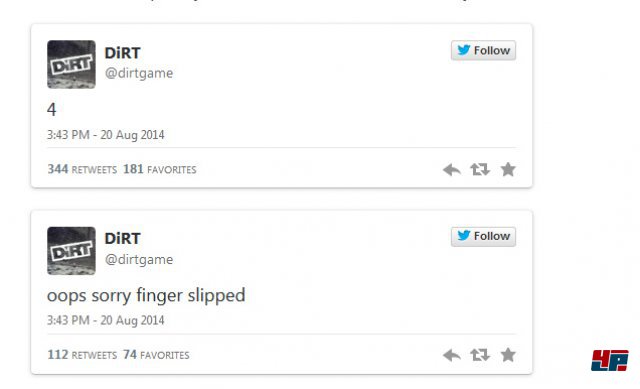Open @dirtgame handle in second tweet
The image size is (640, 389).
coord(139,259)
